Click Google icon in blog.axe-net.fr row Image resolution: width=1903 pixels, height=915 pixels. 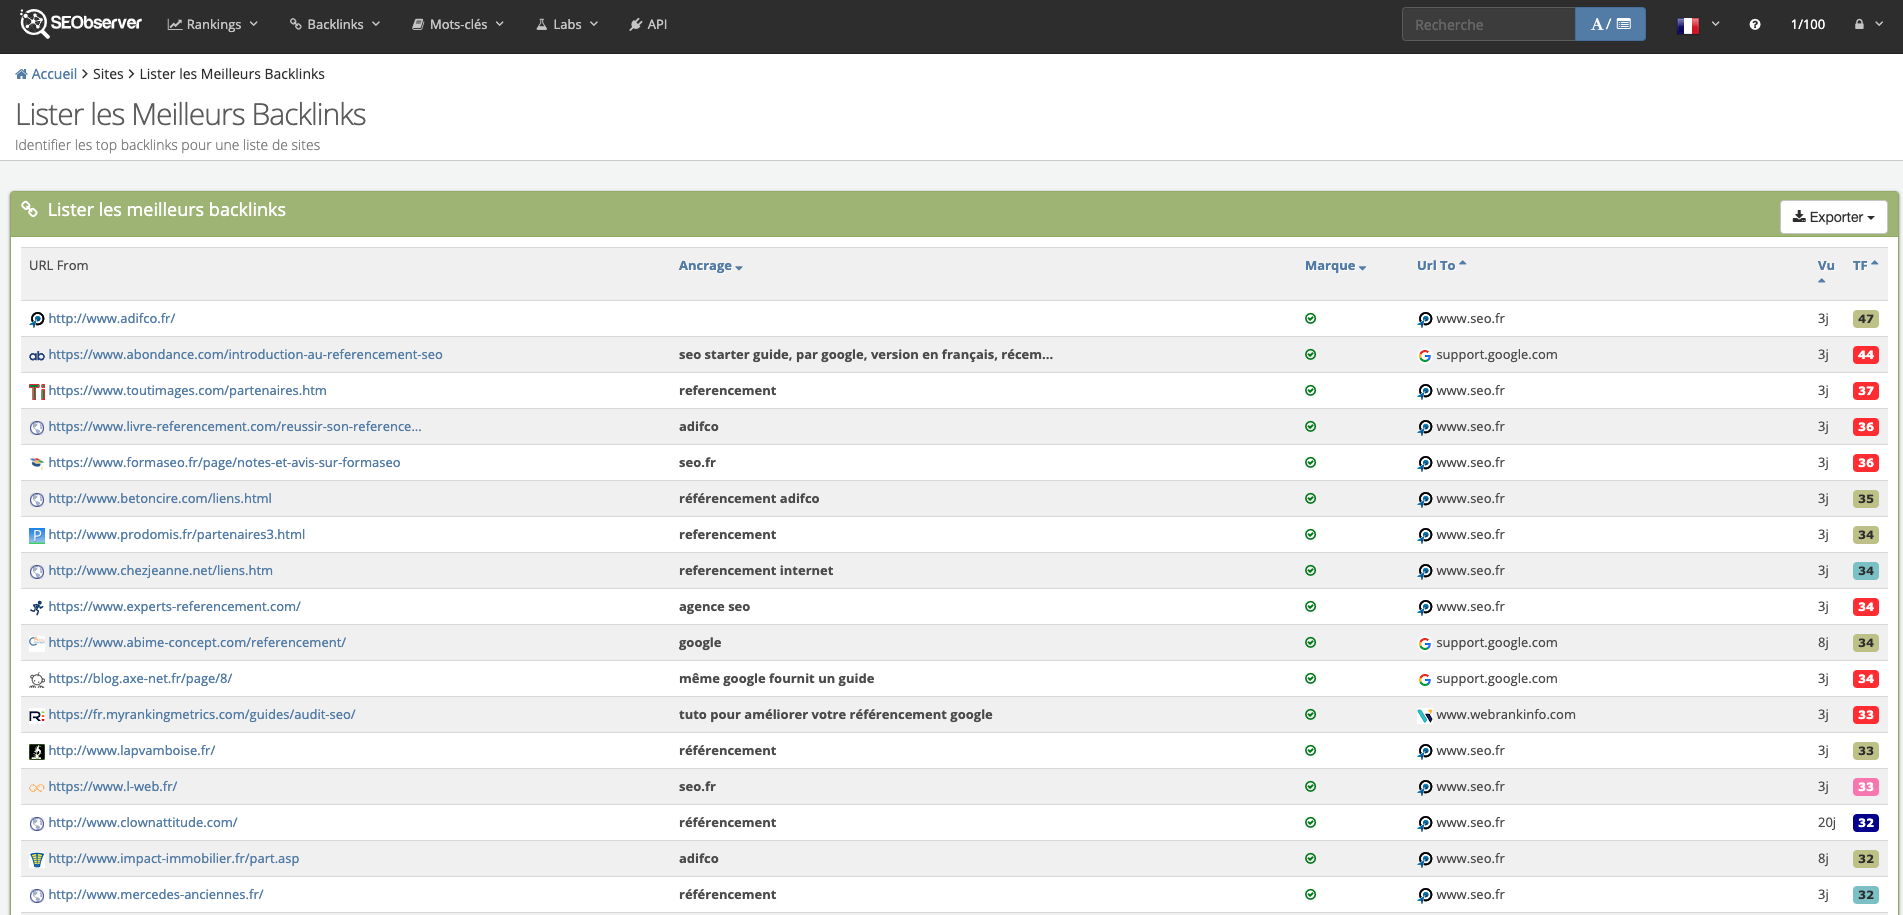click(1425, 679)
